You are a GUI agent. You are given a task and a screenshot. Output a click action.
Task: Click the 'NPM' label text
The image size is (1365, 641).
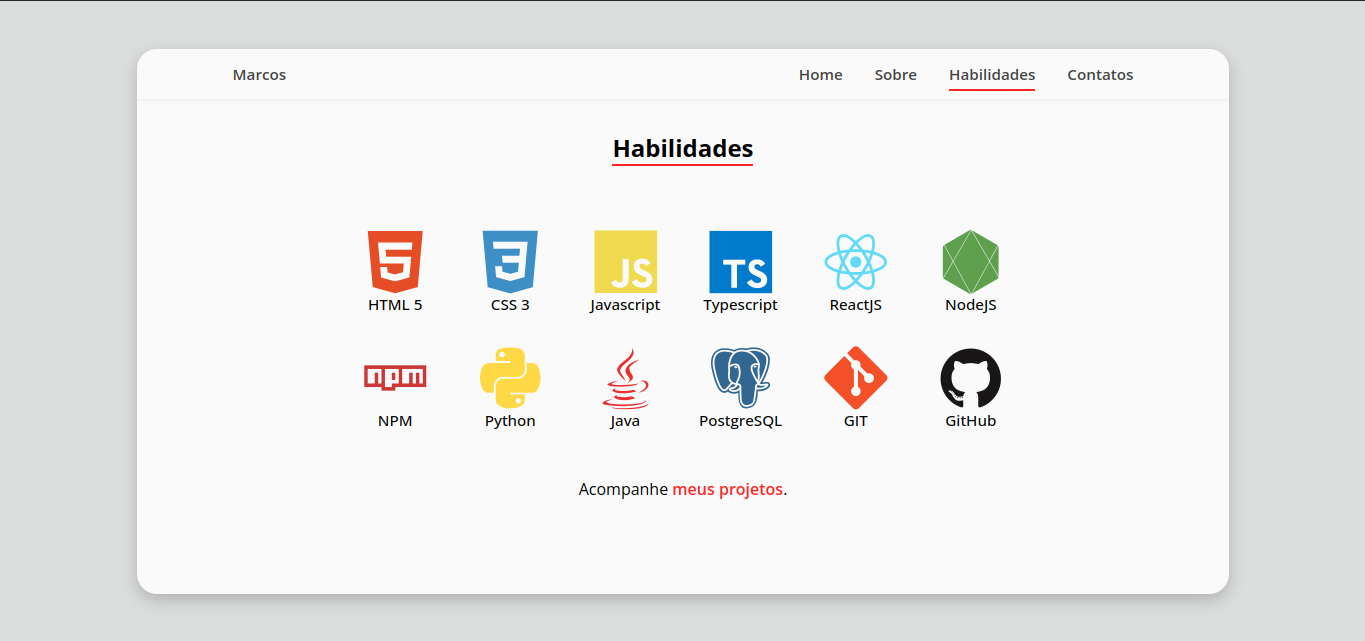coord(395,421)
